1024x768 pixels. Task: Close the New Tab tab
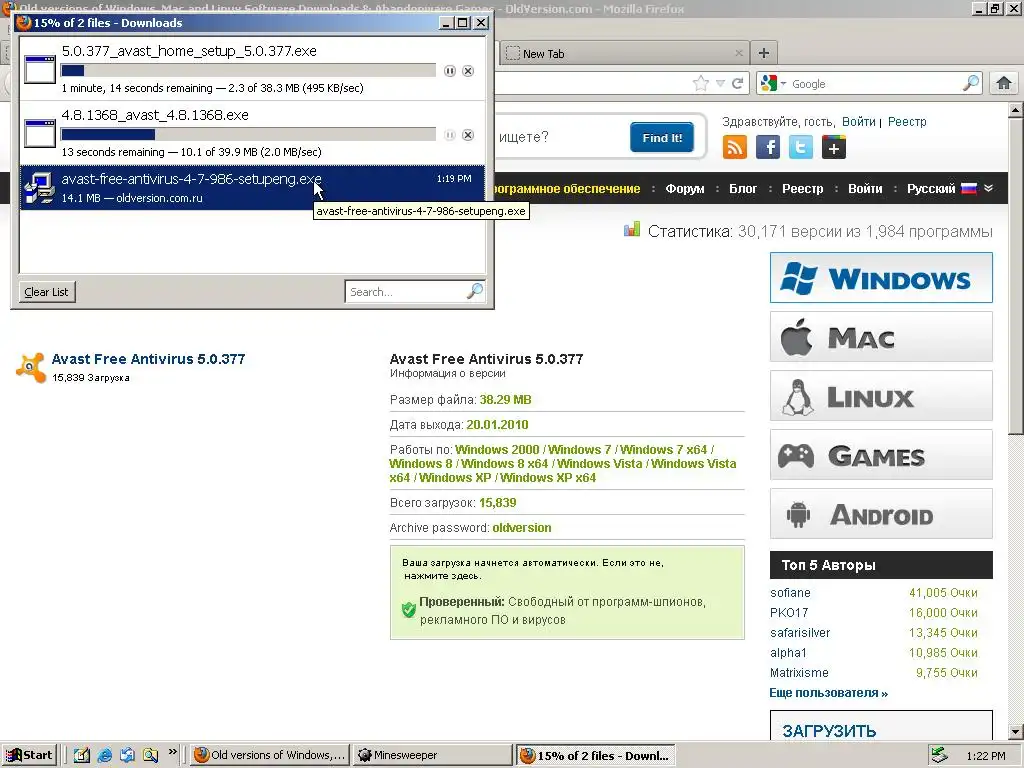(x=739, y=53)
